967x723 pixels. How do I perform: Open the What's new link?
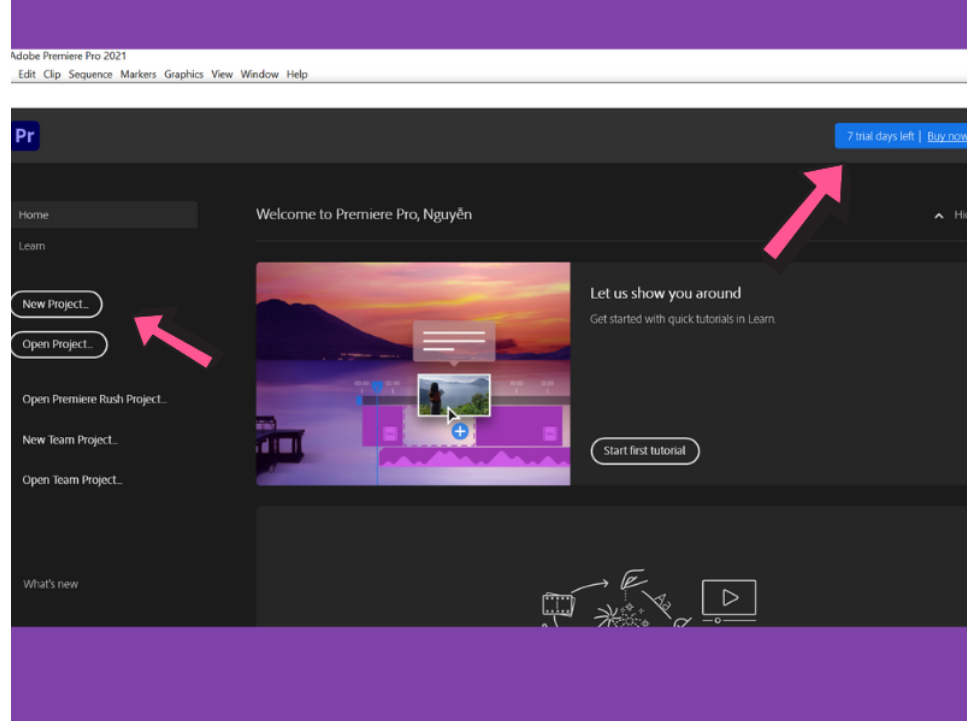(51, 584)
